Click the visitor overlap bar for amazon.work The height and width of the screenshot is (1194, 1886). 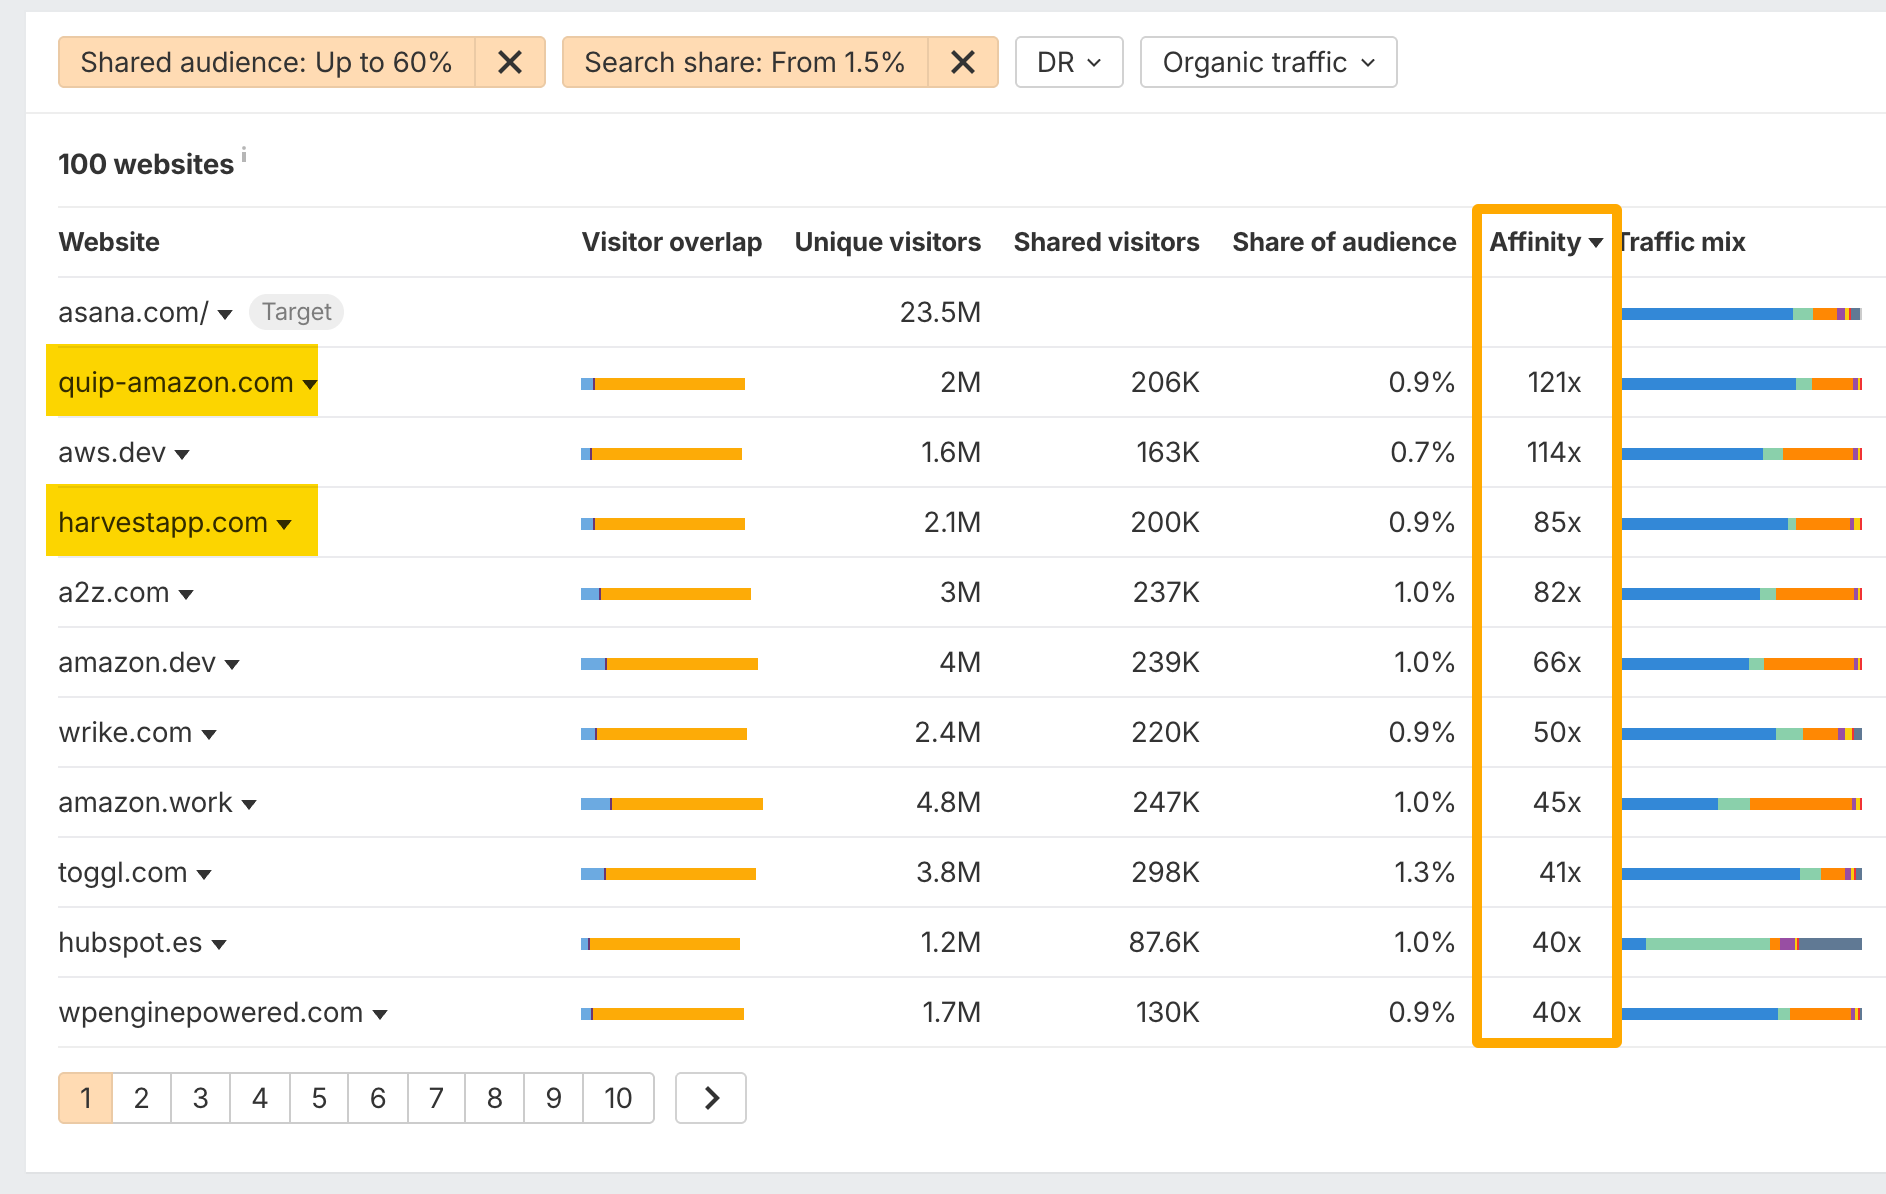(672, 804)
